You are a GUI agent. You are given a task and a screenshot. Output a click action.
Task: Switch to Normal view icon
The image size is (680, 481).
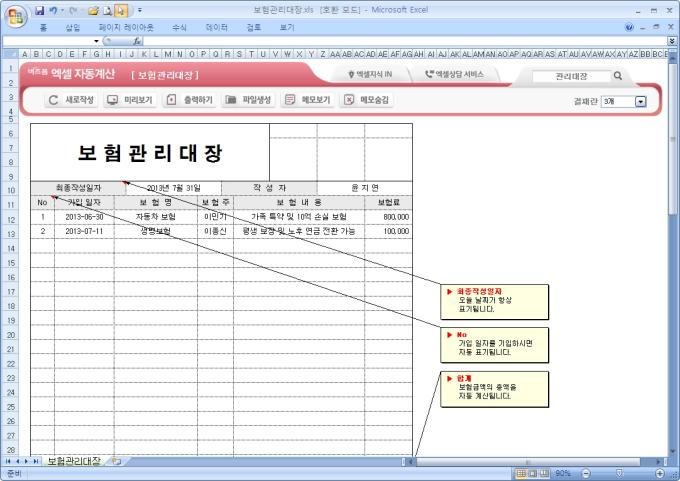[521, 473]
